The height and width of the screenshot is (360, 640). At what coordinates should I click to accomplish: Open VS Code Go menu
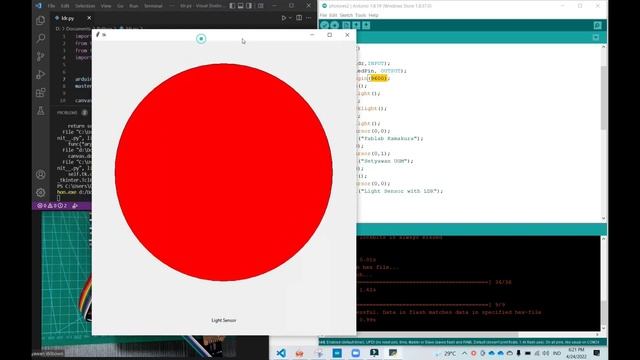point(120,6)
